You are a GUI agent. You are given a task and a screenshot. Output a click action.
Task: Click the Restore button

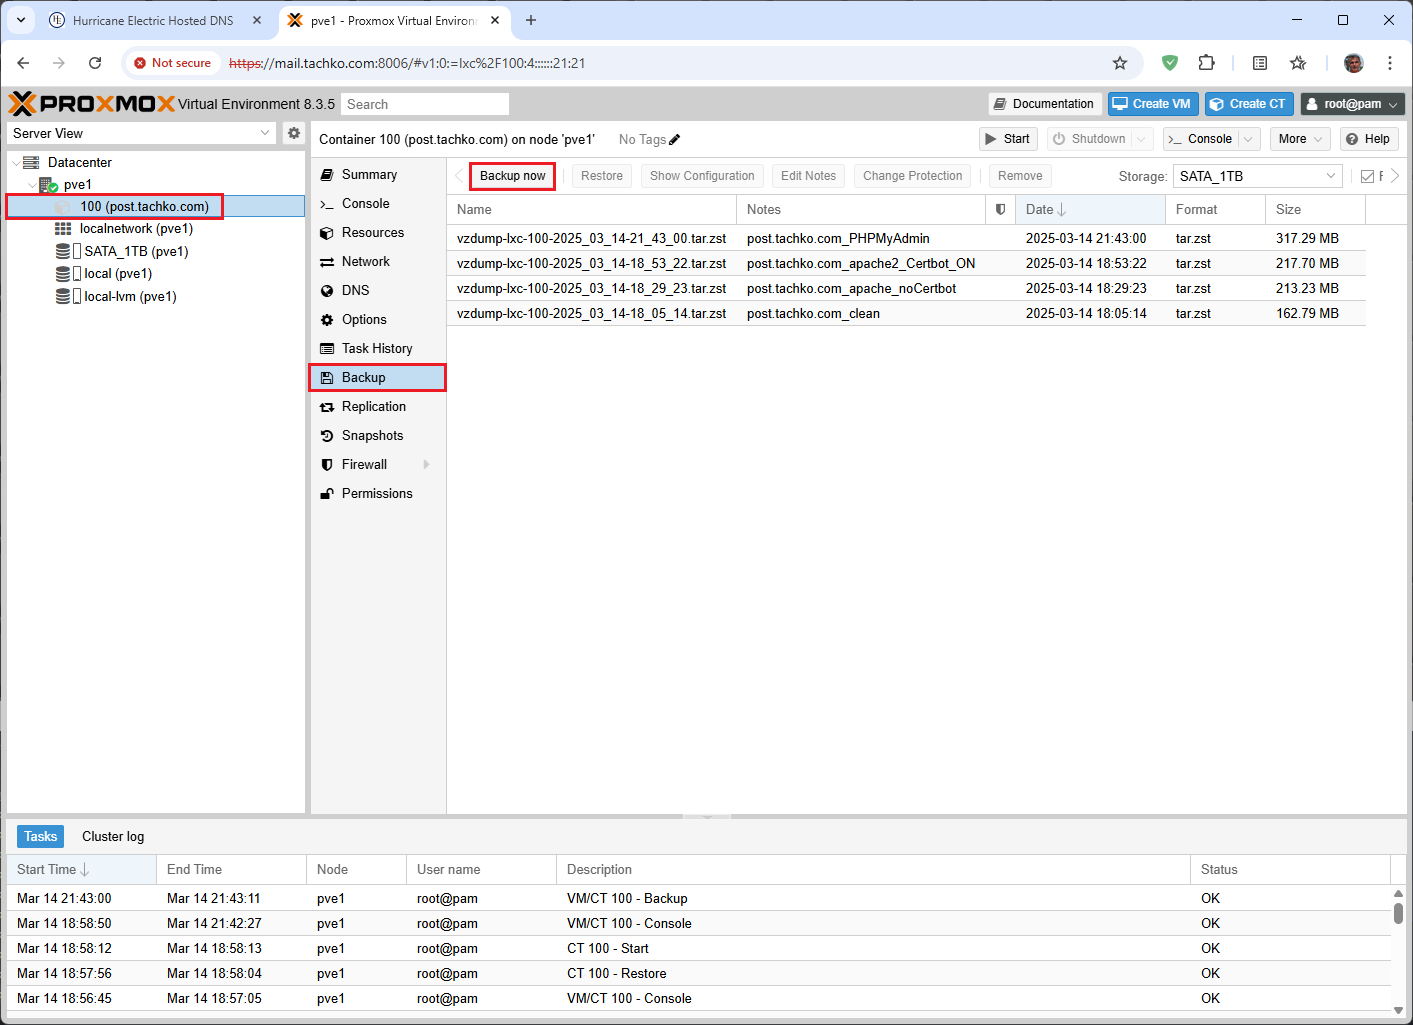[x=601, y=176]
